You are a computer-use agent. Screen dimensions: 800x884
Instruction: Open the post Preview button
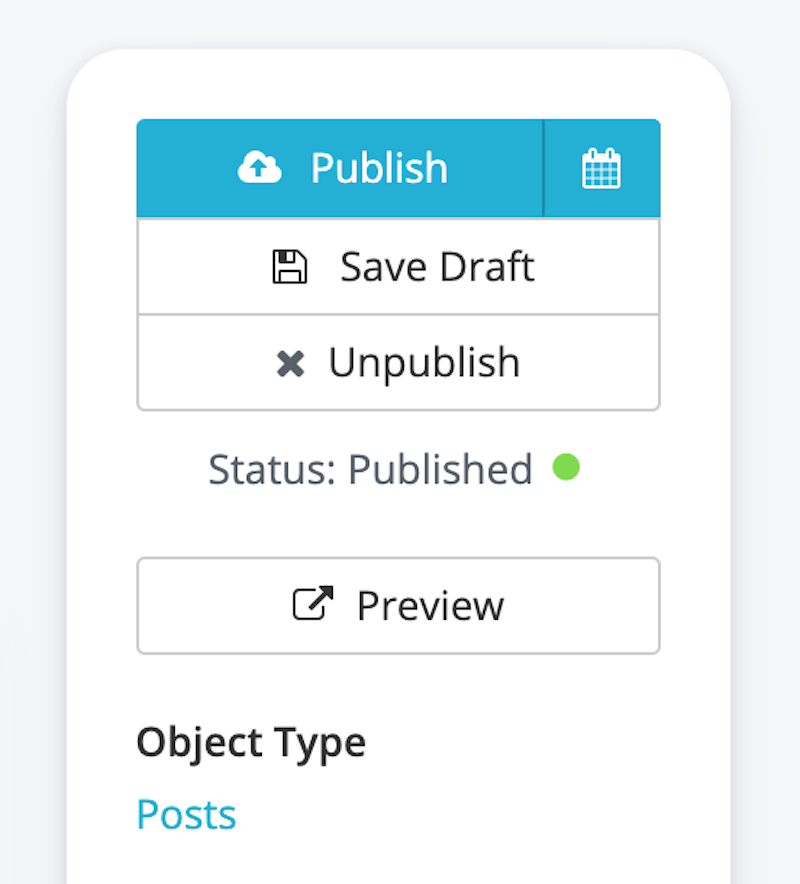[x=398, y=605]
